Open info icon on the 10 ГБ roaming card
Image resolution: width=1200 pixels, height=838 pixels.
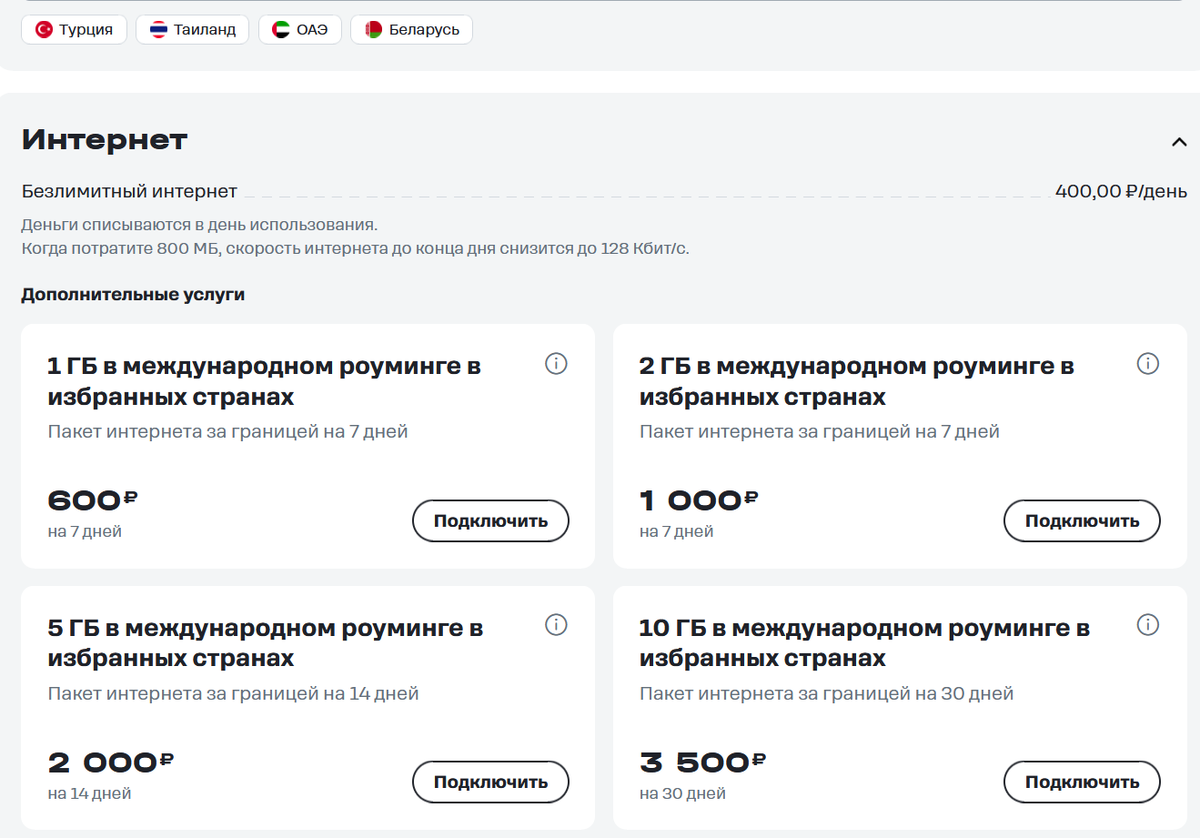click(1148, 624)
